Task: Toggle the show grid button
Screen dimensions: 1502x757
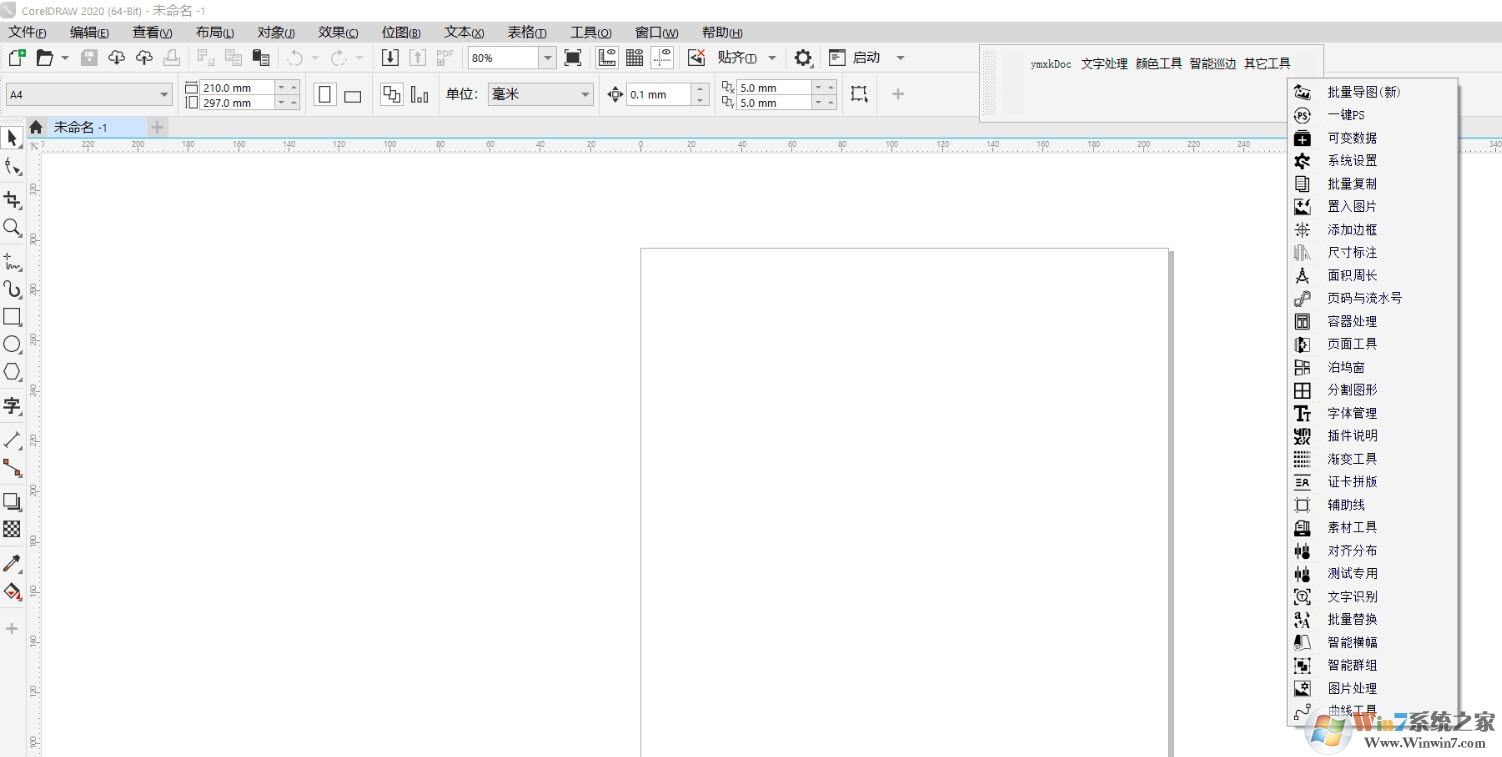Action: pos(635,58)
